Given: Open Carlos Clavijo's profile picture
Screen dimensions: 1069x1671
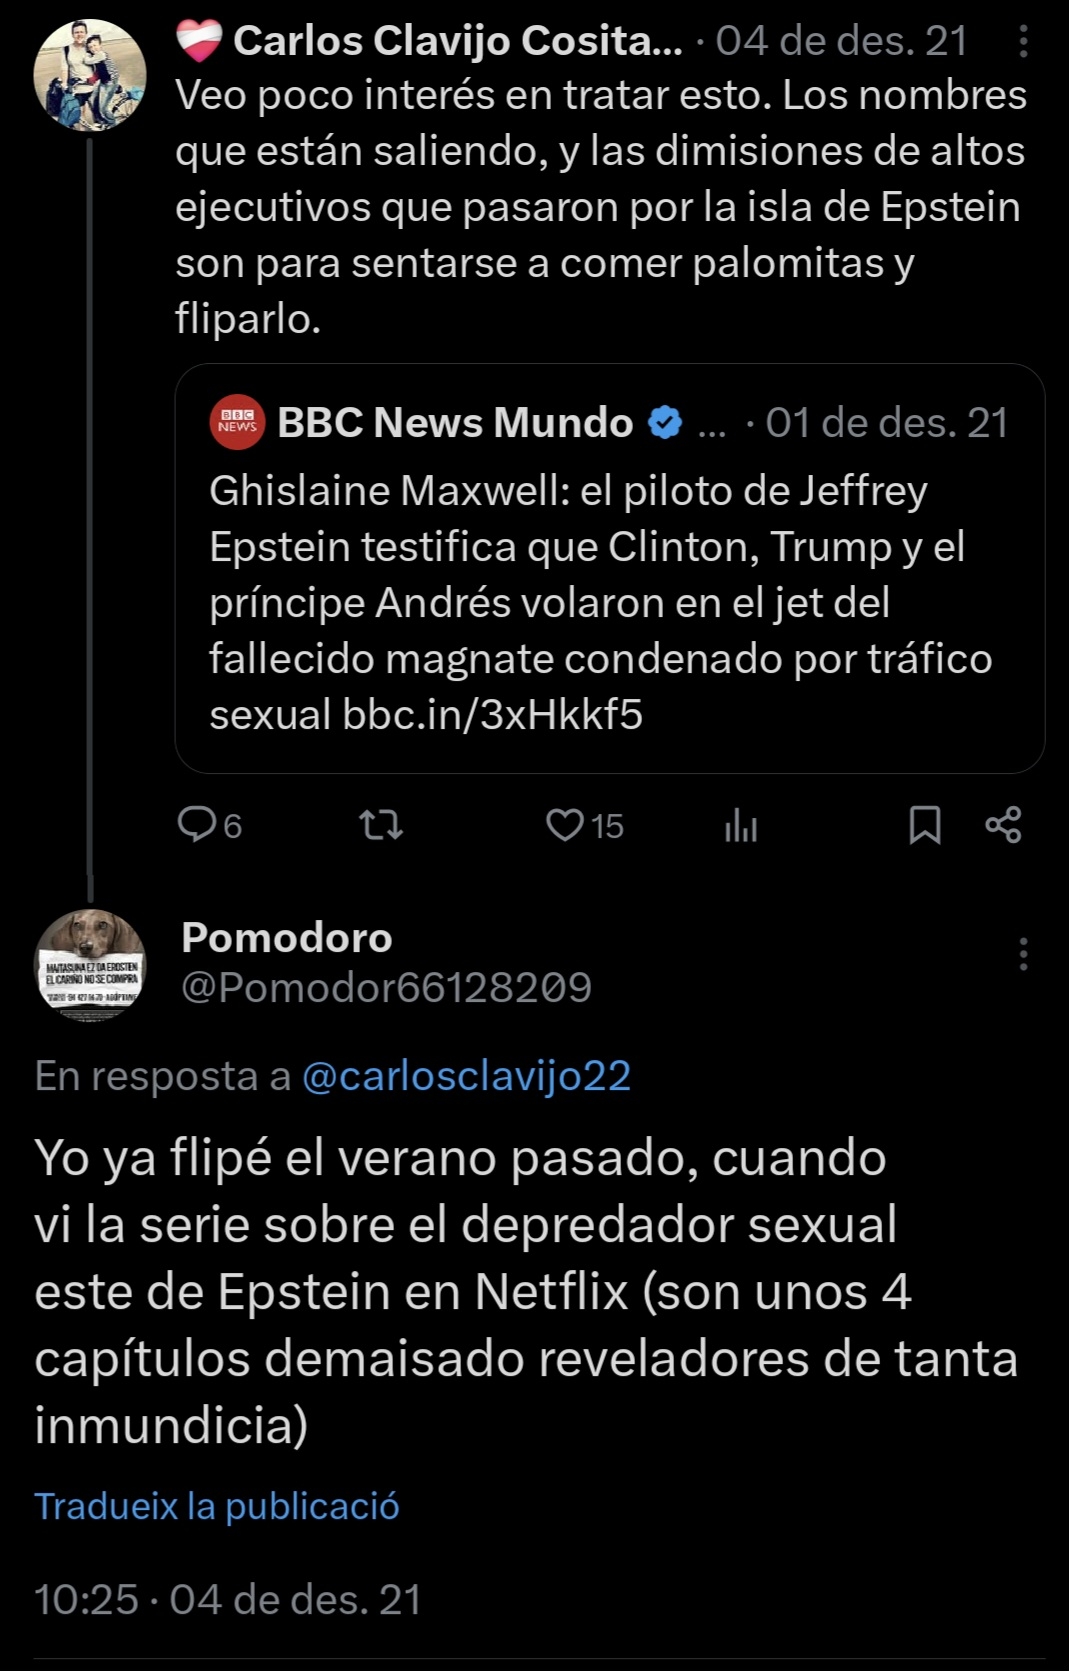Looking at the screenshot, I should [90, 75].
